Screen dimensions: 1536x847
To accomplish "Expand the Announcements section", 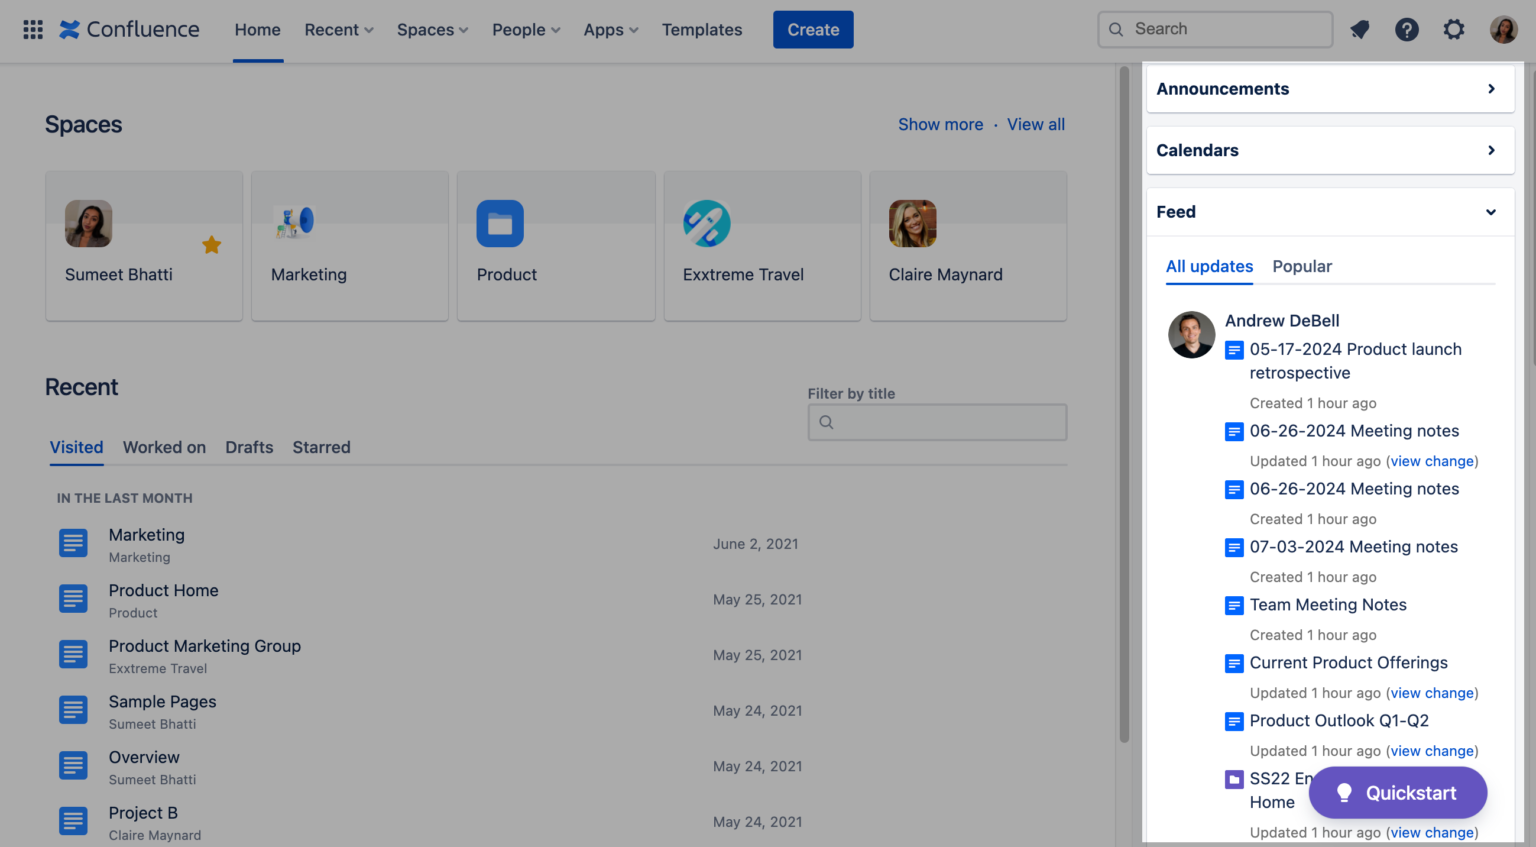I will (1489, 89).
